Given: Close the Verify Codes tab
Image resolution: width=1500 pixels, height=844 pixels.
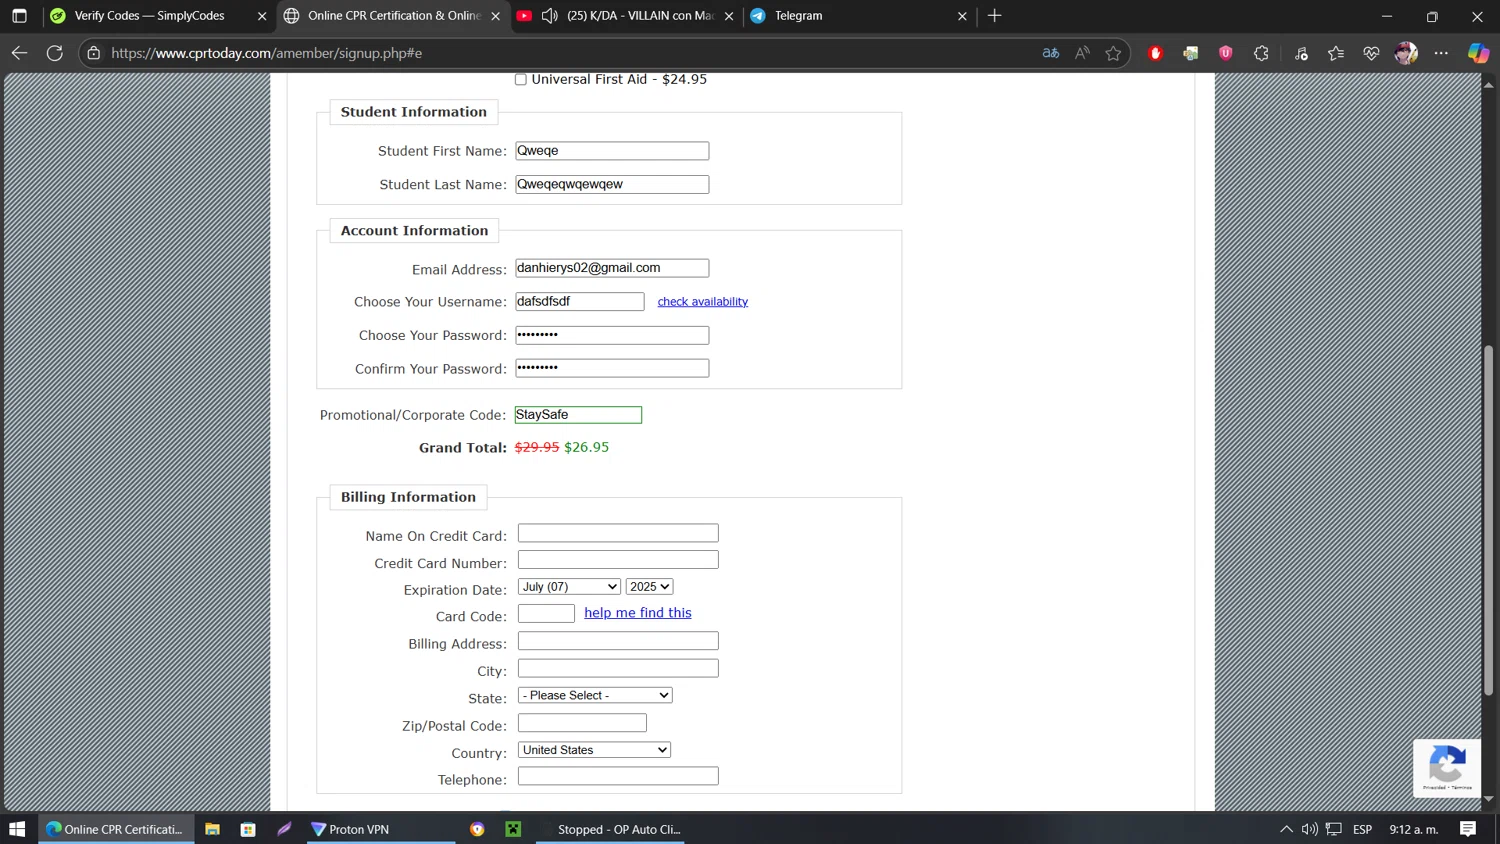Looking at the screenshot, I should [262, 16].
